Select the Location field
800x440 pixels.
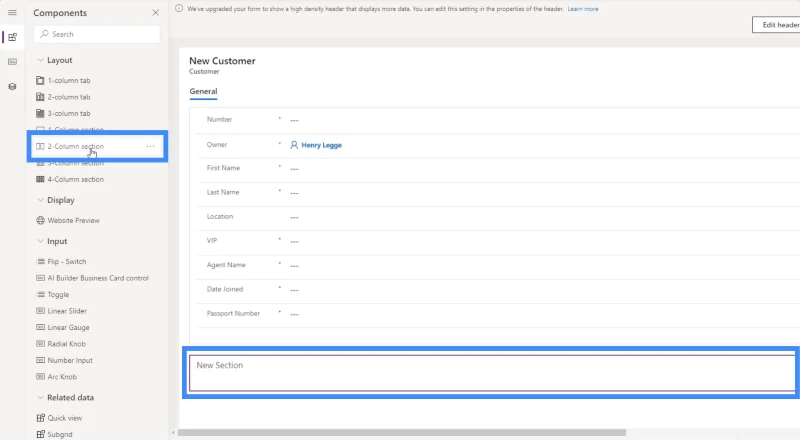pos(498,217)
